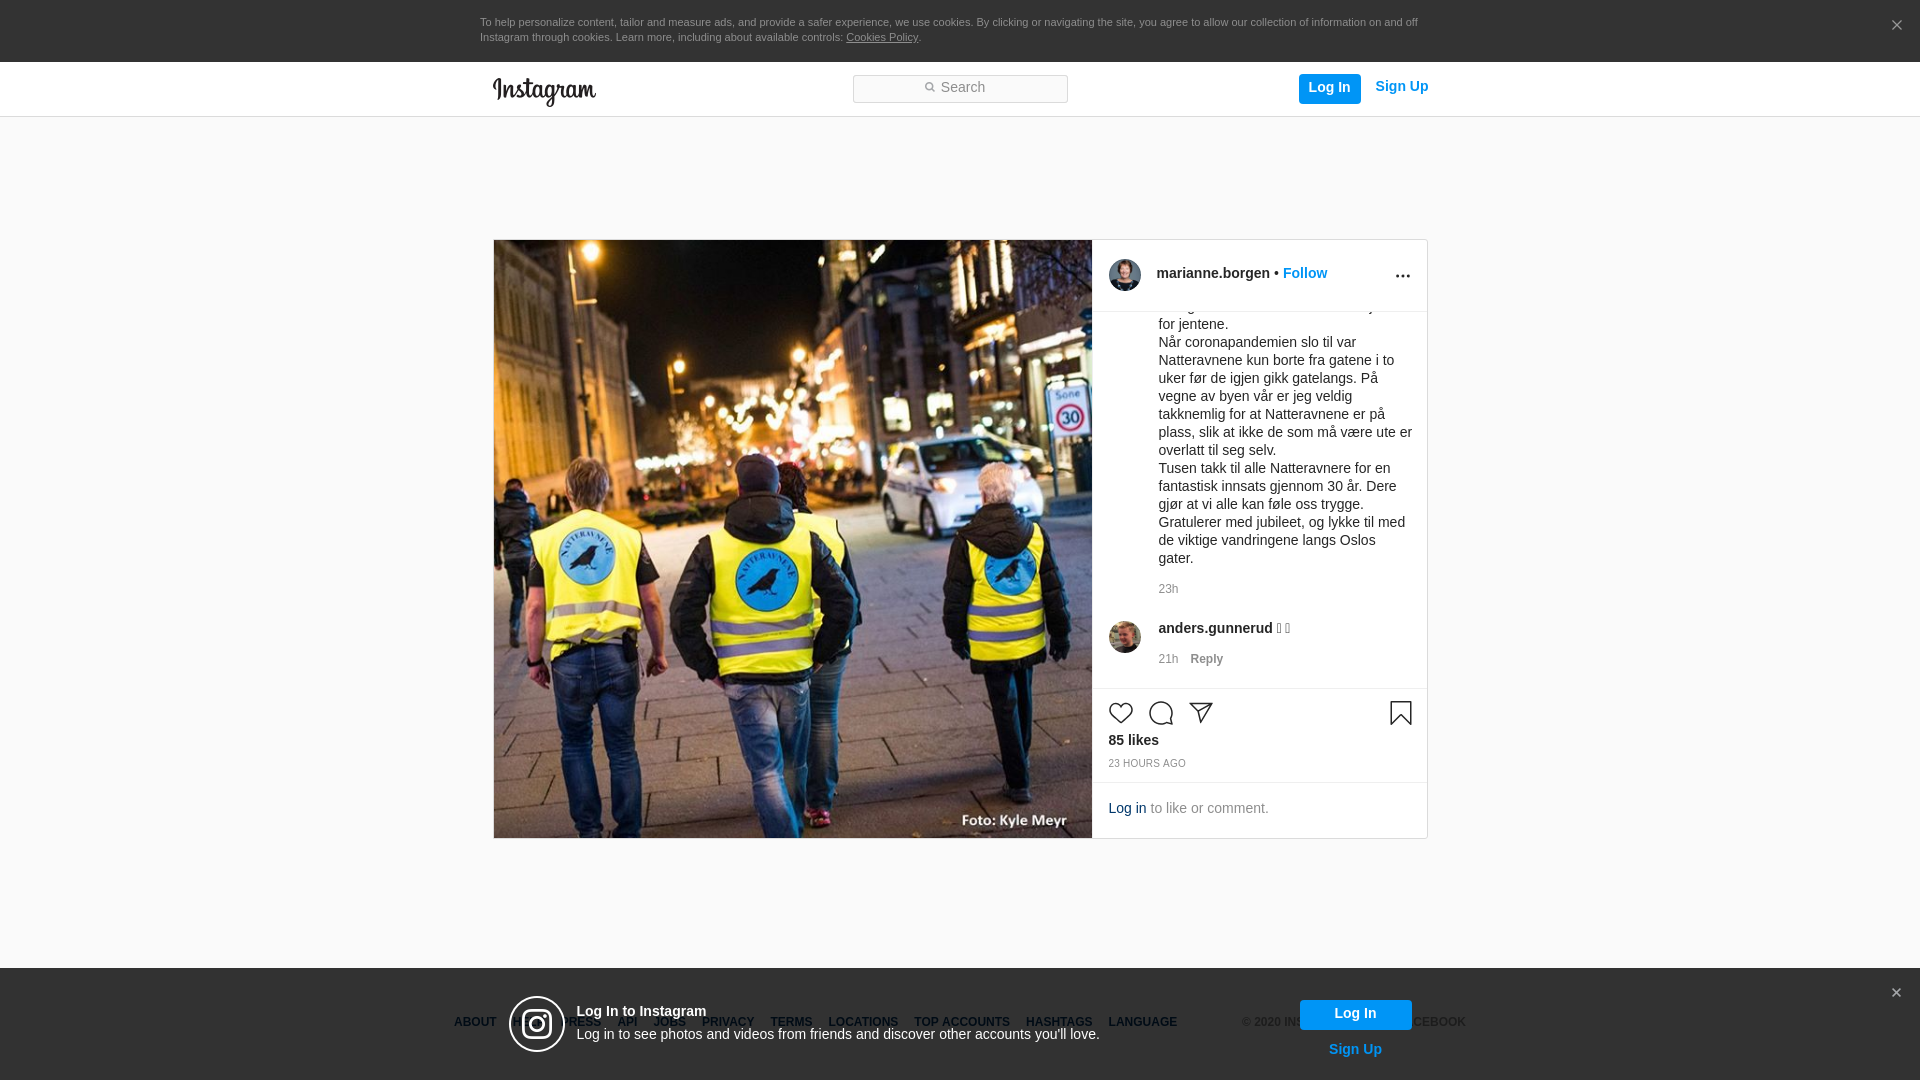This screenshot has width=1920, height=1080.
Task: Open PRIVACY footer link
Action: [728, 1022]
